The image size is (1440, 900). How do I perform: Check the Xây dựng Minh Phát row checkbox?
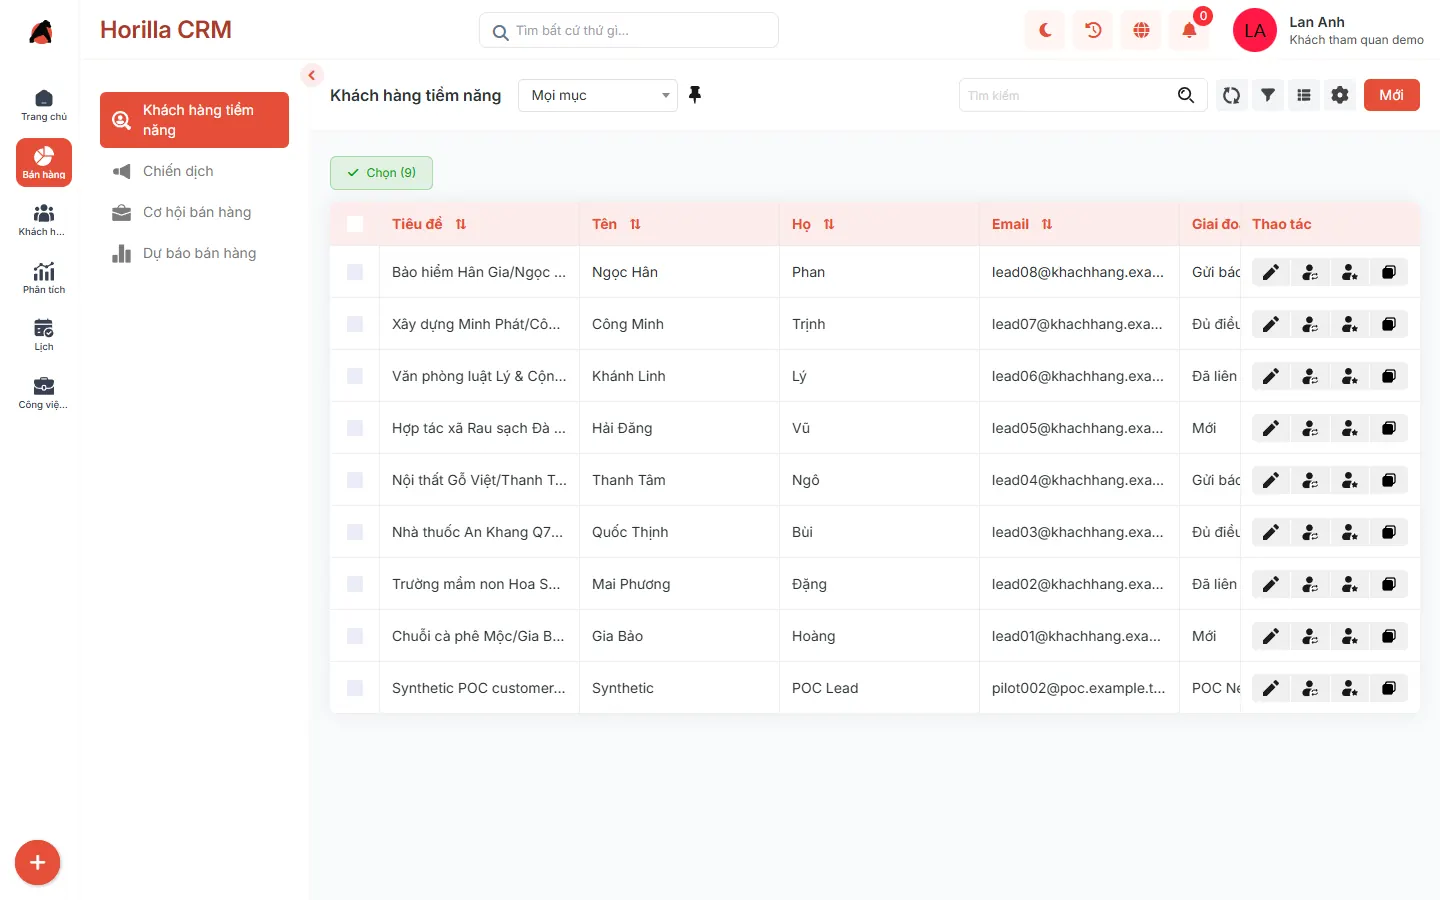[355, 324]
